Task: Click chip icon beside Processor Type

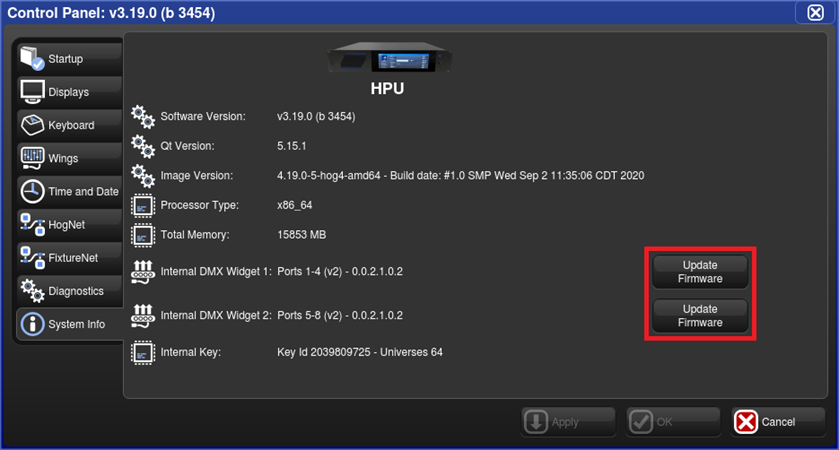Action: coord(143,205)
